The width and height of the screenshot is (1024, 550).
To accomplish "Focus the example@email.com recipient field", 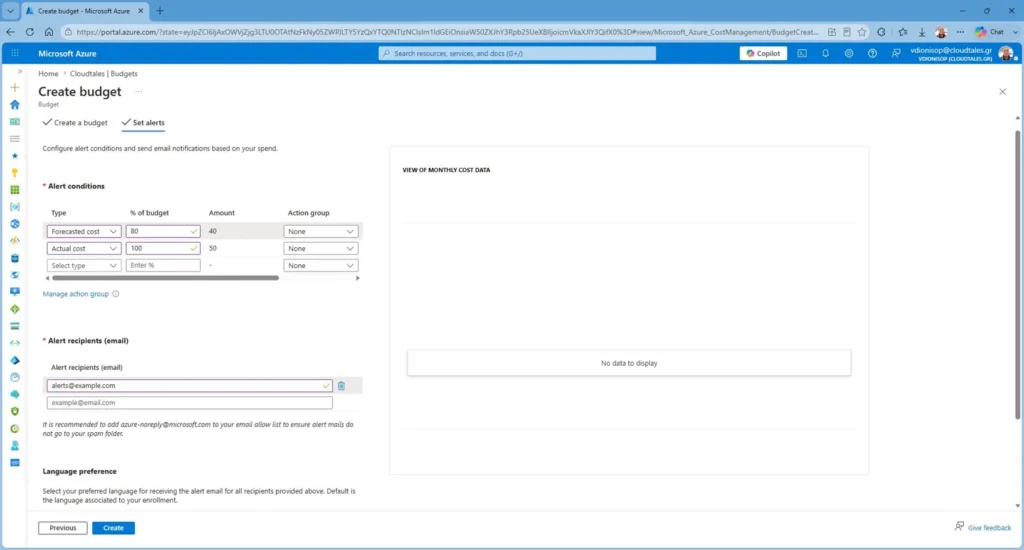I will click(x=189, y=403).
